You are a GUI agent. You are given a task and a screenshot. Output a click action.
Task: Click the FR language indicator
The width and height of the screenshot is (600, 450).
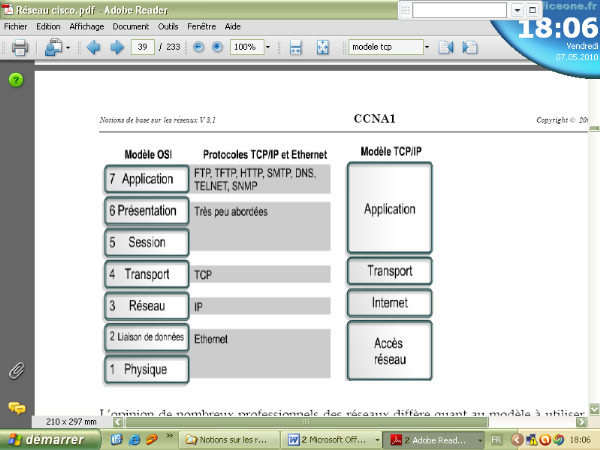pyautogui.click(x=496, y=440)
